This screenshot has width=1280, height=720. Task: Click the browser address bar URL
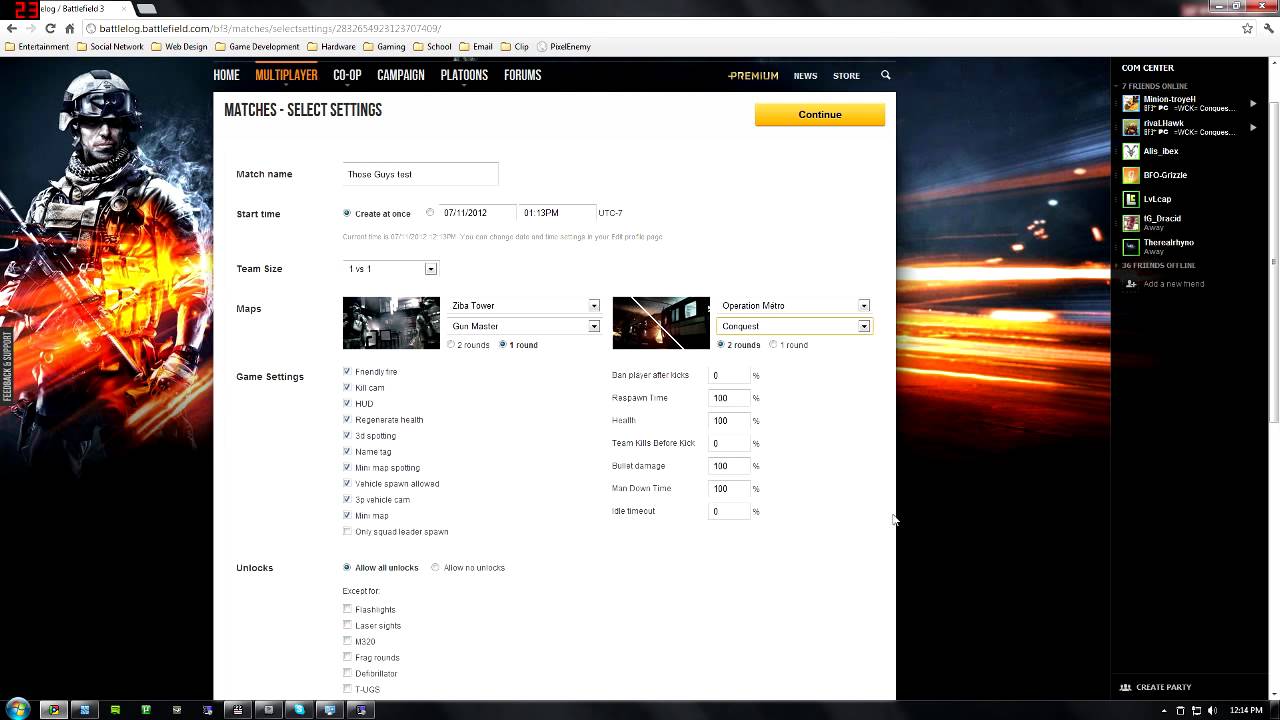point(270,28)
